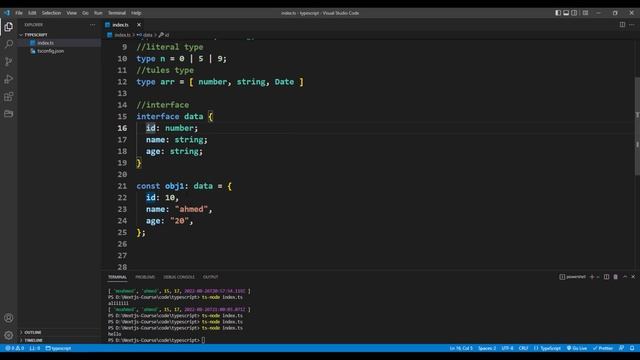Split the terminal
This screenshot has height=360, width=640.
point(607,277)
